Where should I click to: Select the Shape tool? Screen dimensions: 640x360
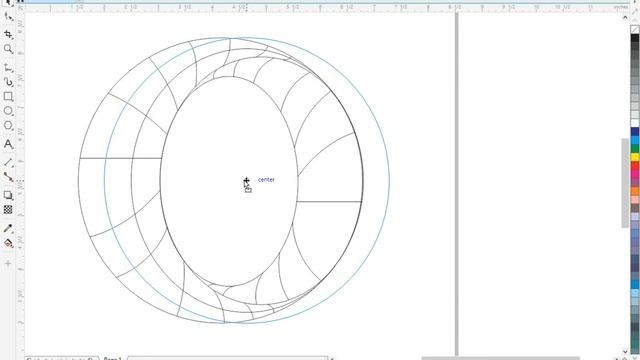8,17
